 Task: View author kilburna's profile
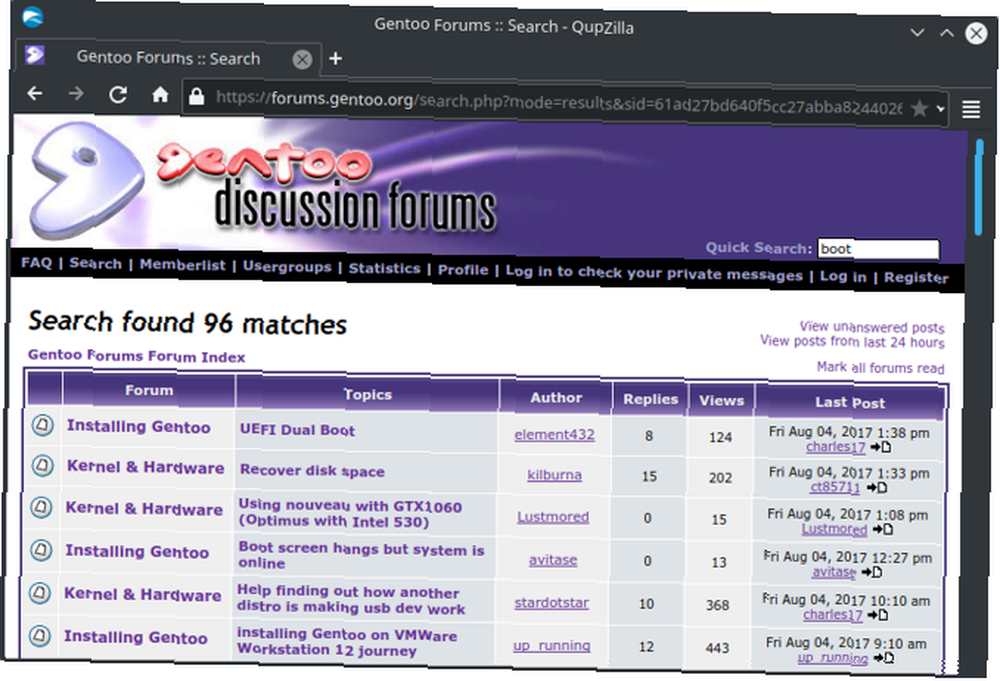click(x=554, y=476)
